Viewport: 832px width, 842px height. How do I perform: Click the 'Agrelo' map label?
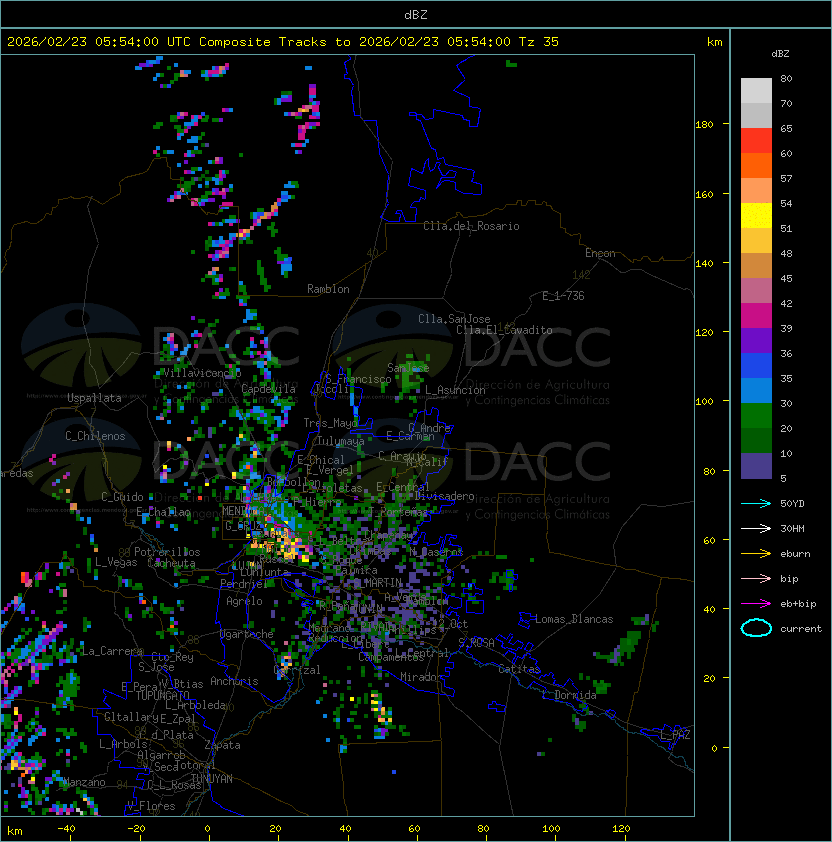(x=244, y=601)
